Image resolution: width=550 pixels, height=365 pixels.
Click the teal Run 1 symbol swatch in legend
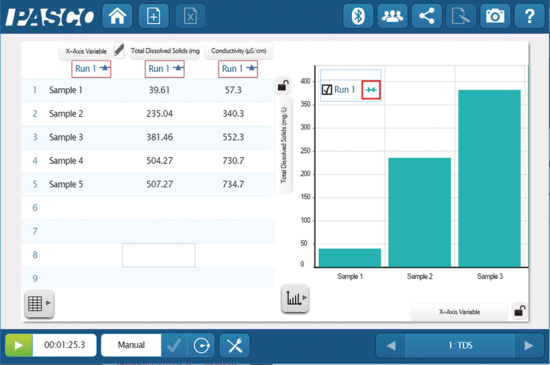point(371,90)
